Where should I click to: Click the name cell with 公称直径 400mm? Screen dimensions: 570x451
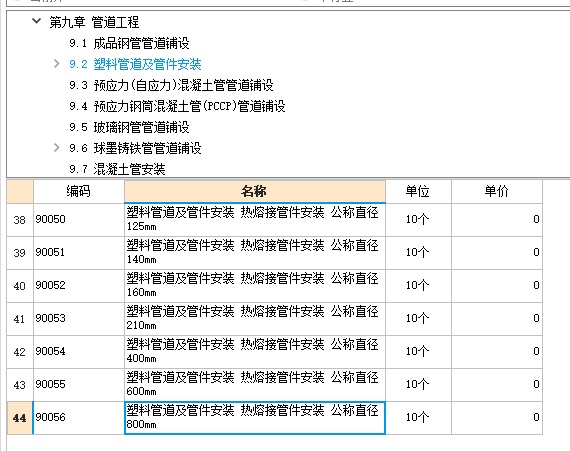coord(255,352)
